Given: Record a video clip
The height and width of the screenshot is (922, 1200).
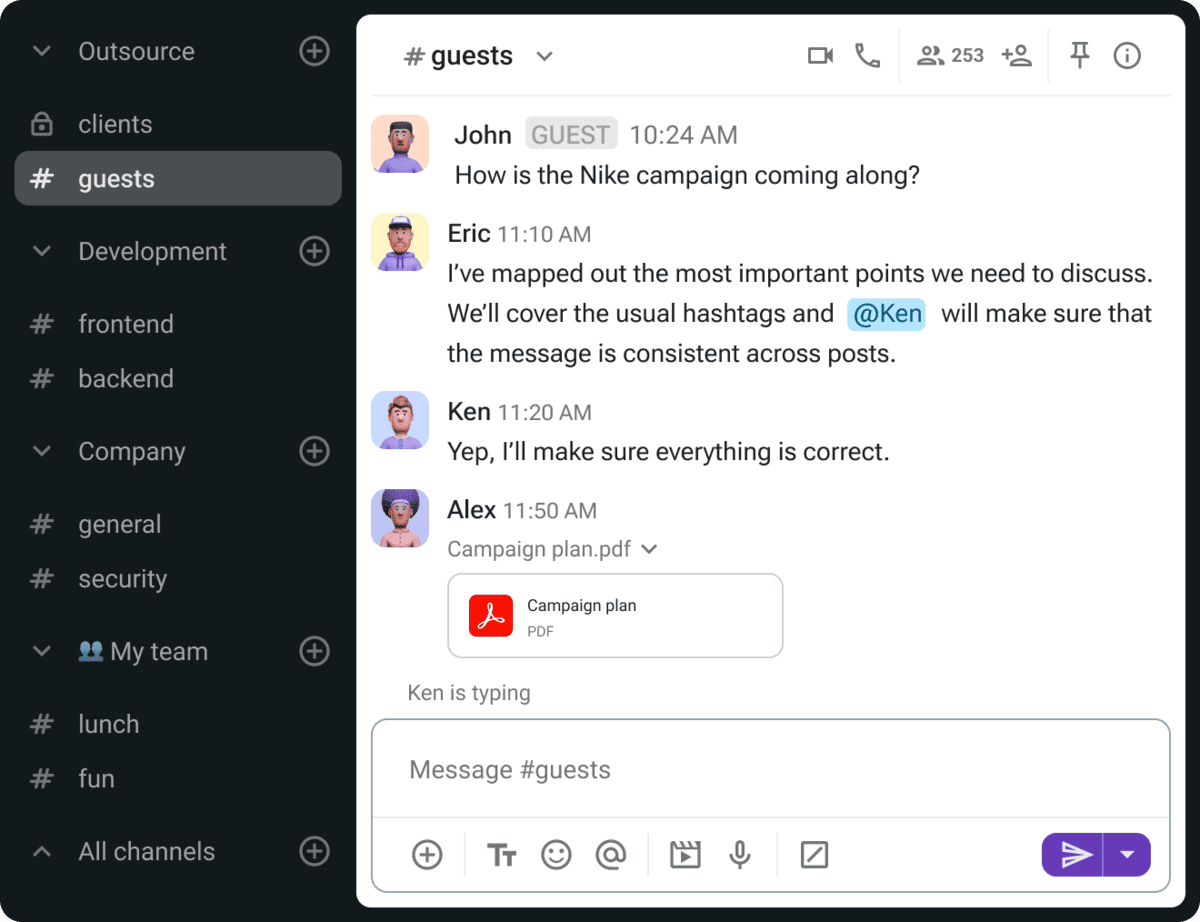Looking at the screenshot, I should [x=685, y=855].
